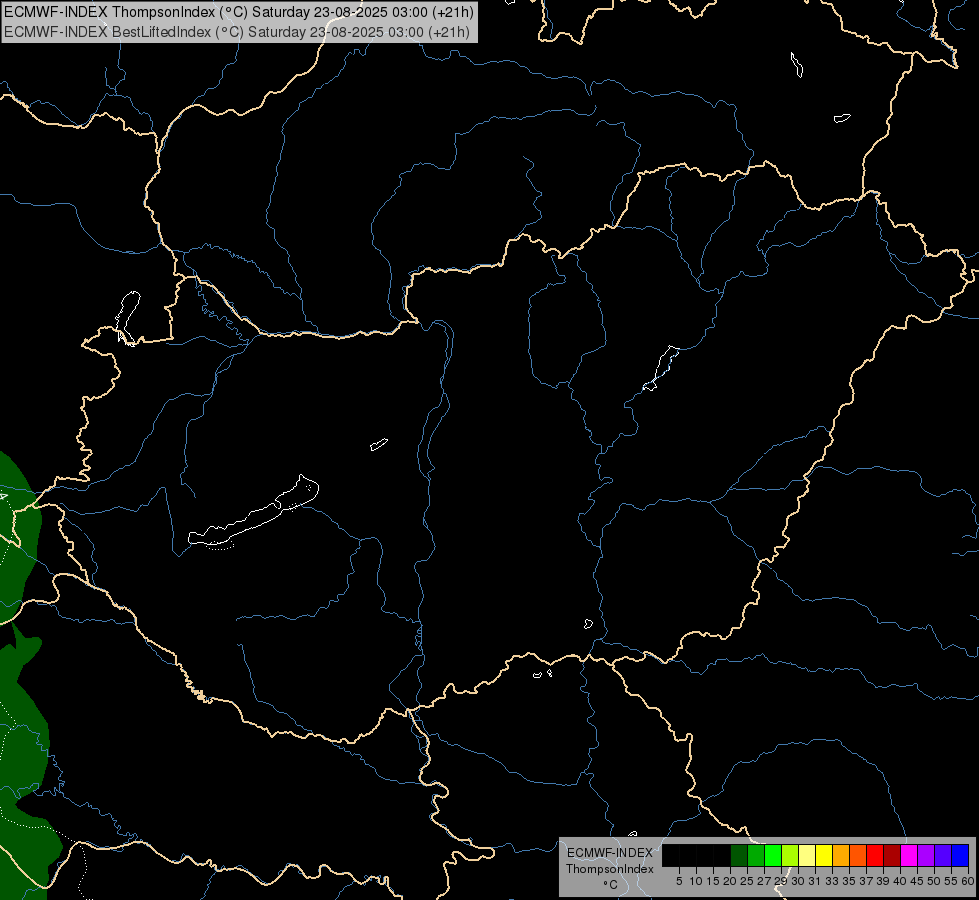Click the dark orange 35-37 legend swatch

pyautogui.click(x=858, y=855)
